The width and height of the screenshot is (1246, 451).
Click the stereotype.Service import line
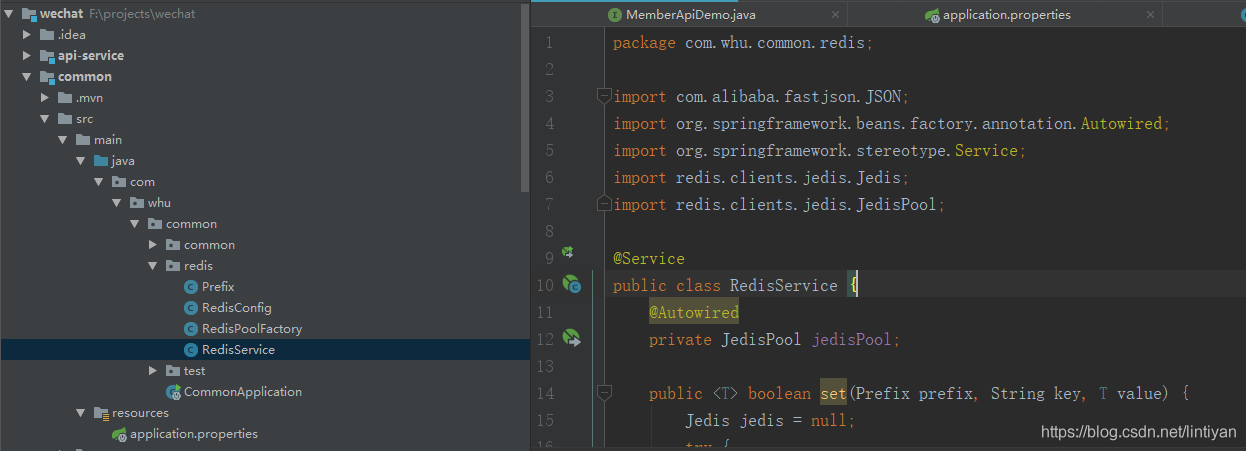[x=820, y=151]
